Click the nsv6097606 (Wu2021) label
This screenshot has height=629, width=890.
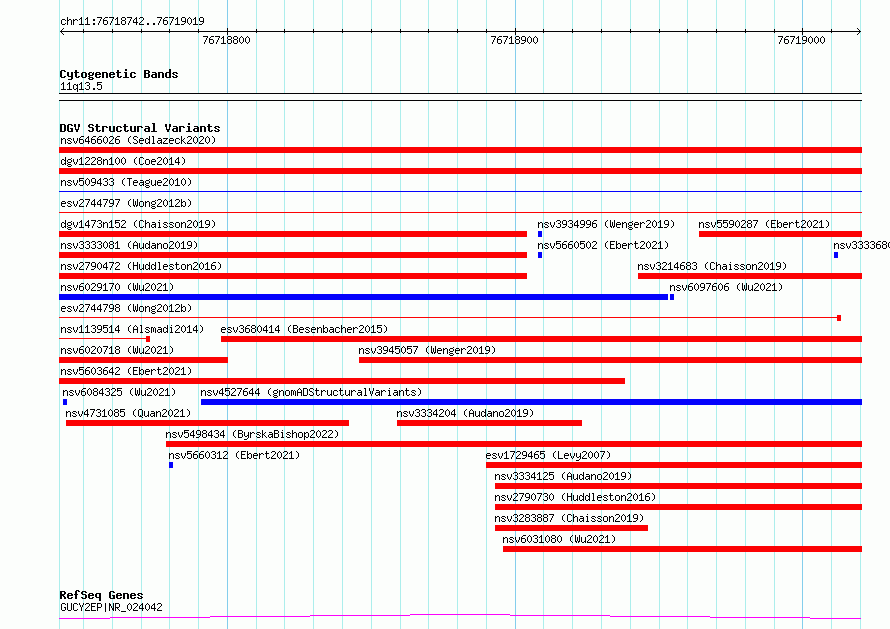(726, 287)
